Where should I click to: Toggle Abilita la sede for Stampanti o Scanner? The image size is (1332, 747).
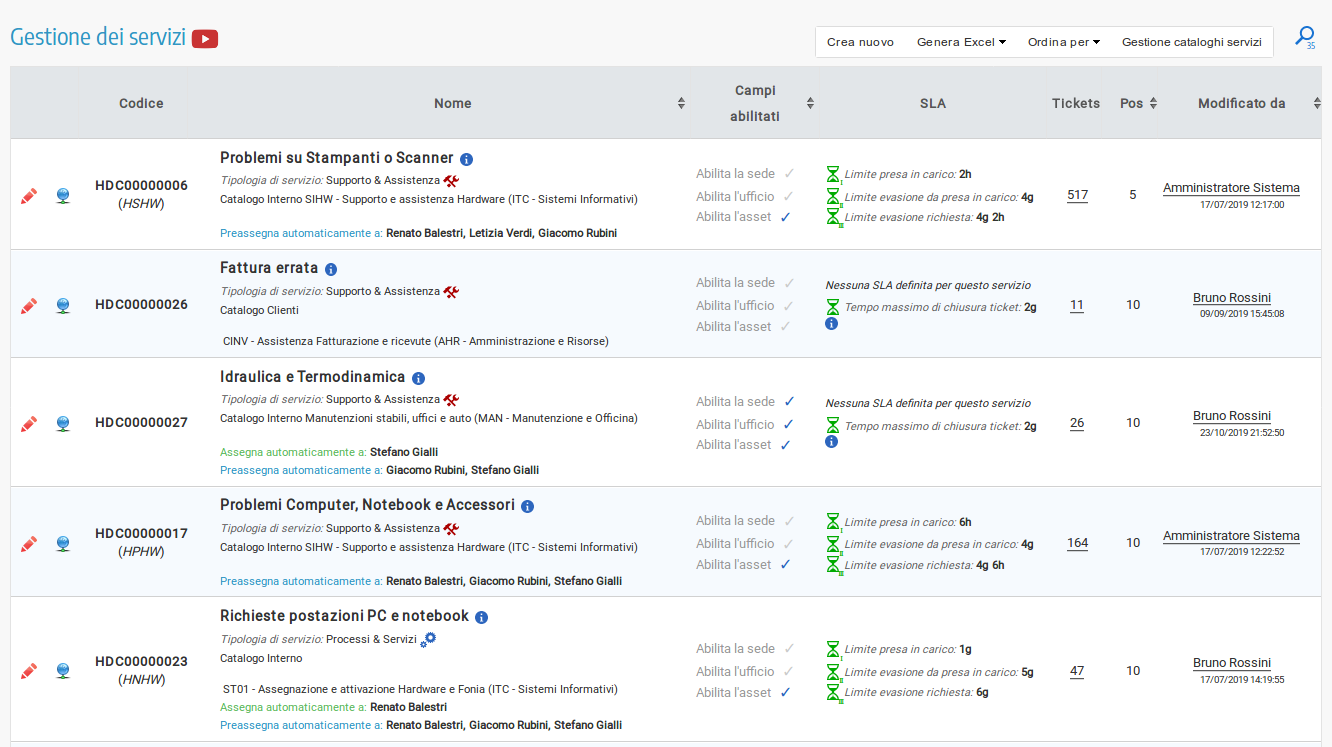coord(789,174)
